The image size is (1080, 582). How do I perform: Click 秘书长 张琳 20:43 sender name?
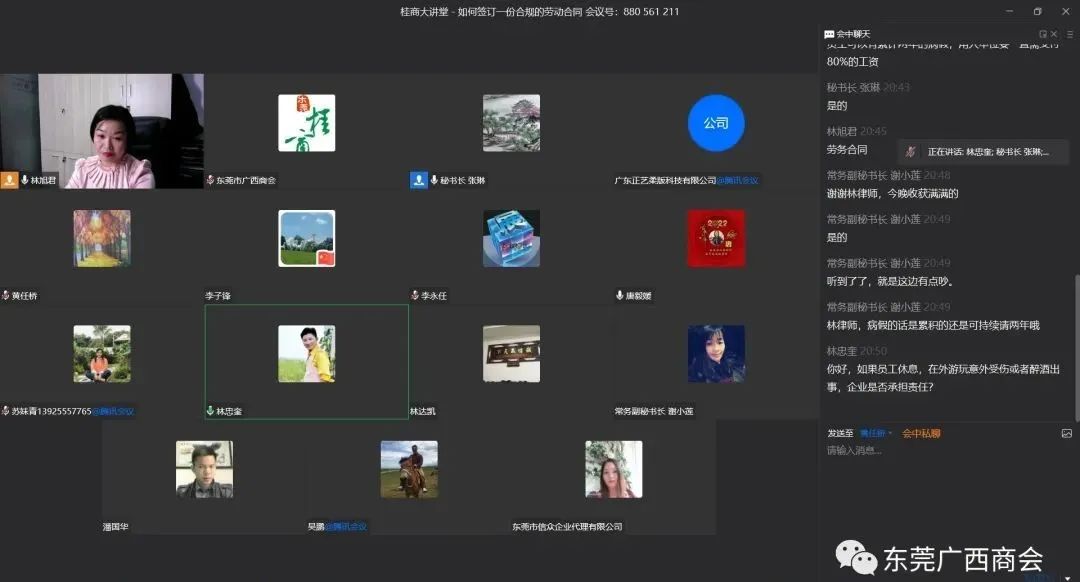point(853,87)
